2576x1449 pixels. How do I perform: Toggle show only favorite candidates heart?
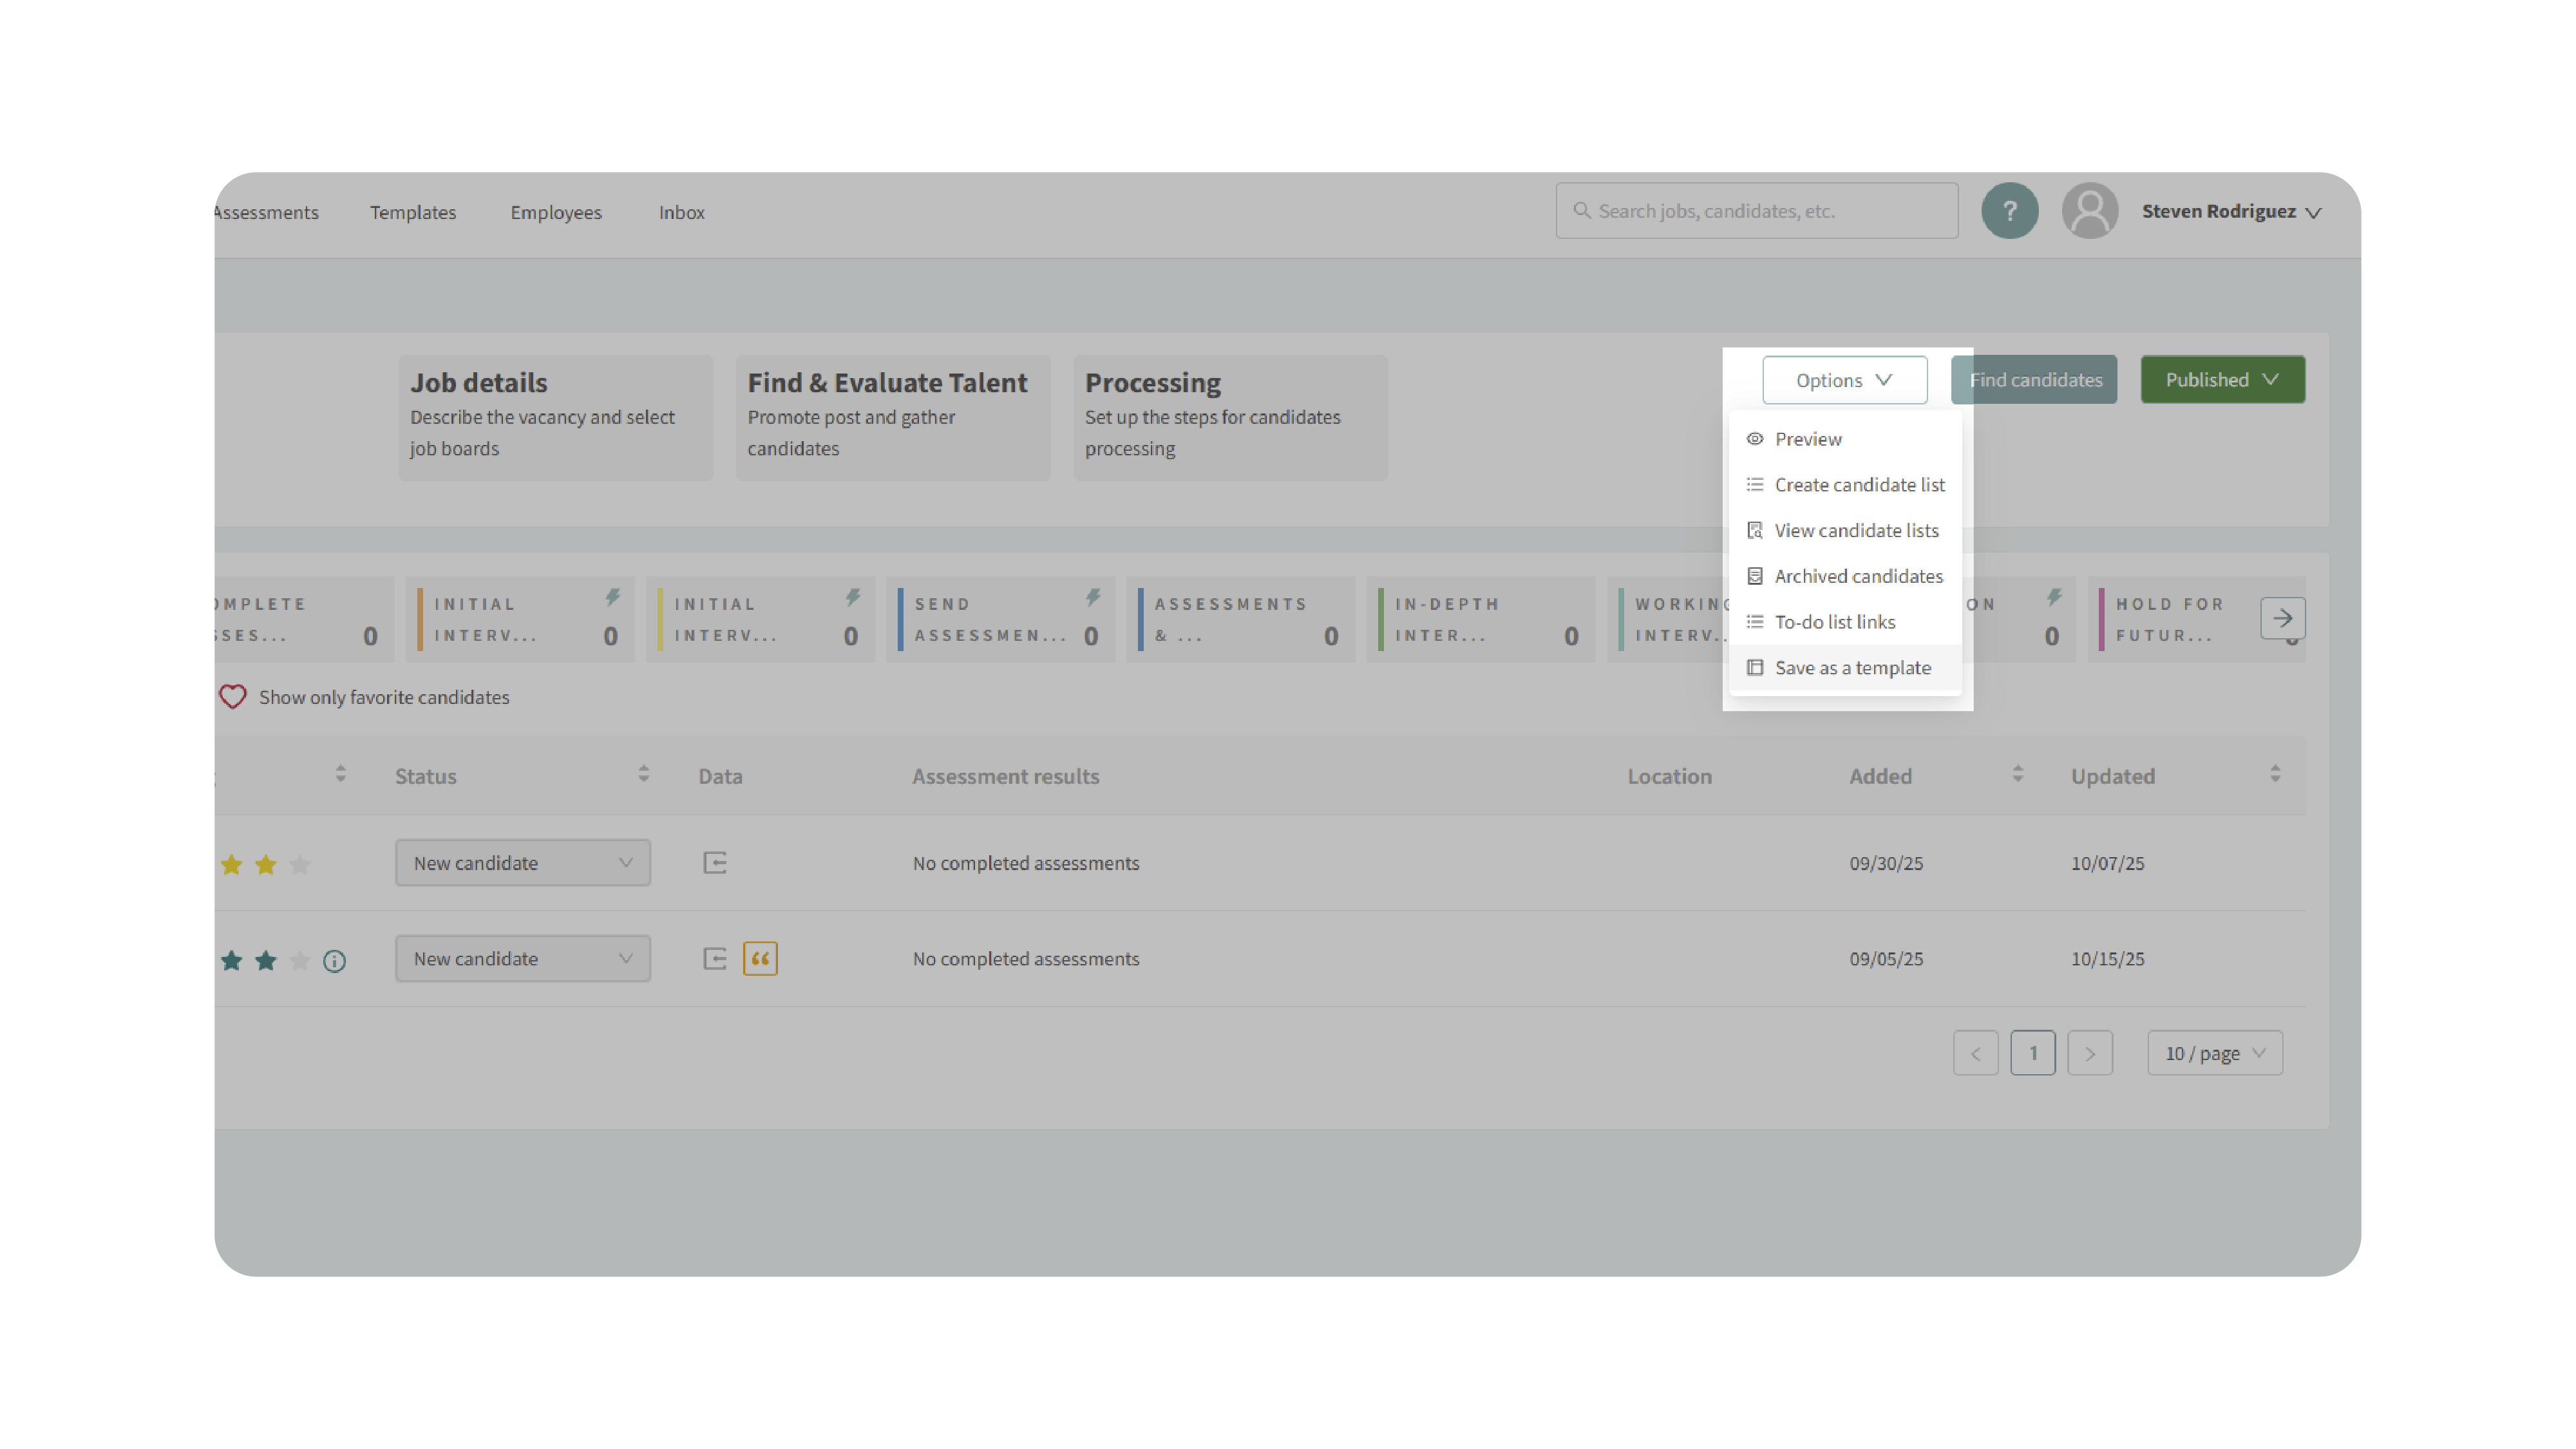[x=232, y=697]
